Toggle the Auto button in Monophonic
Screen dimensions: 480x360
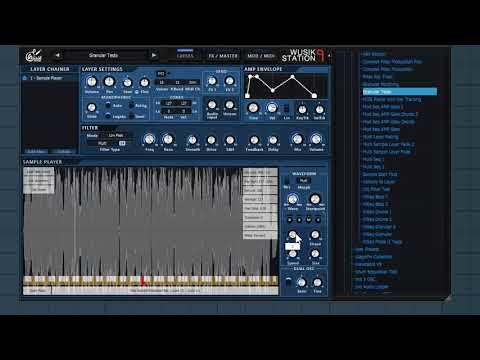point(108,105)
